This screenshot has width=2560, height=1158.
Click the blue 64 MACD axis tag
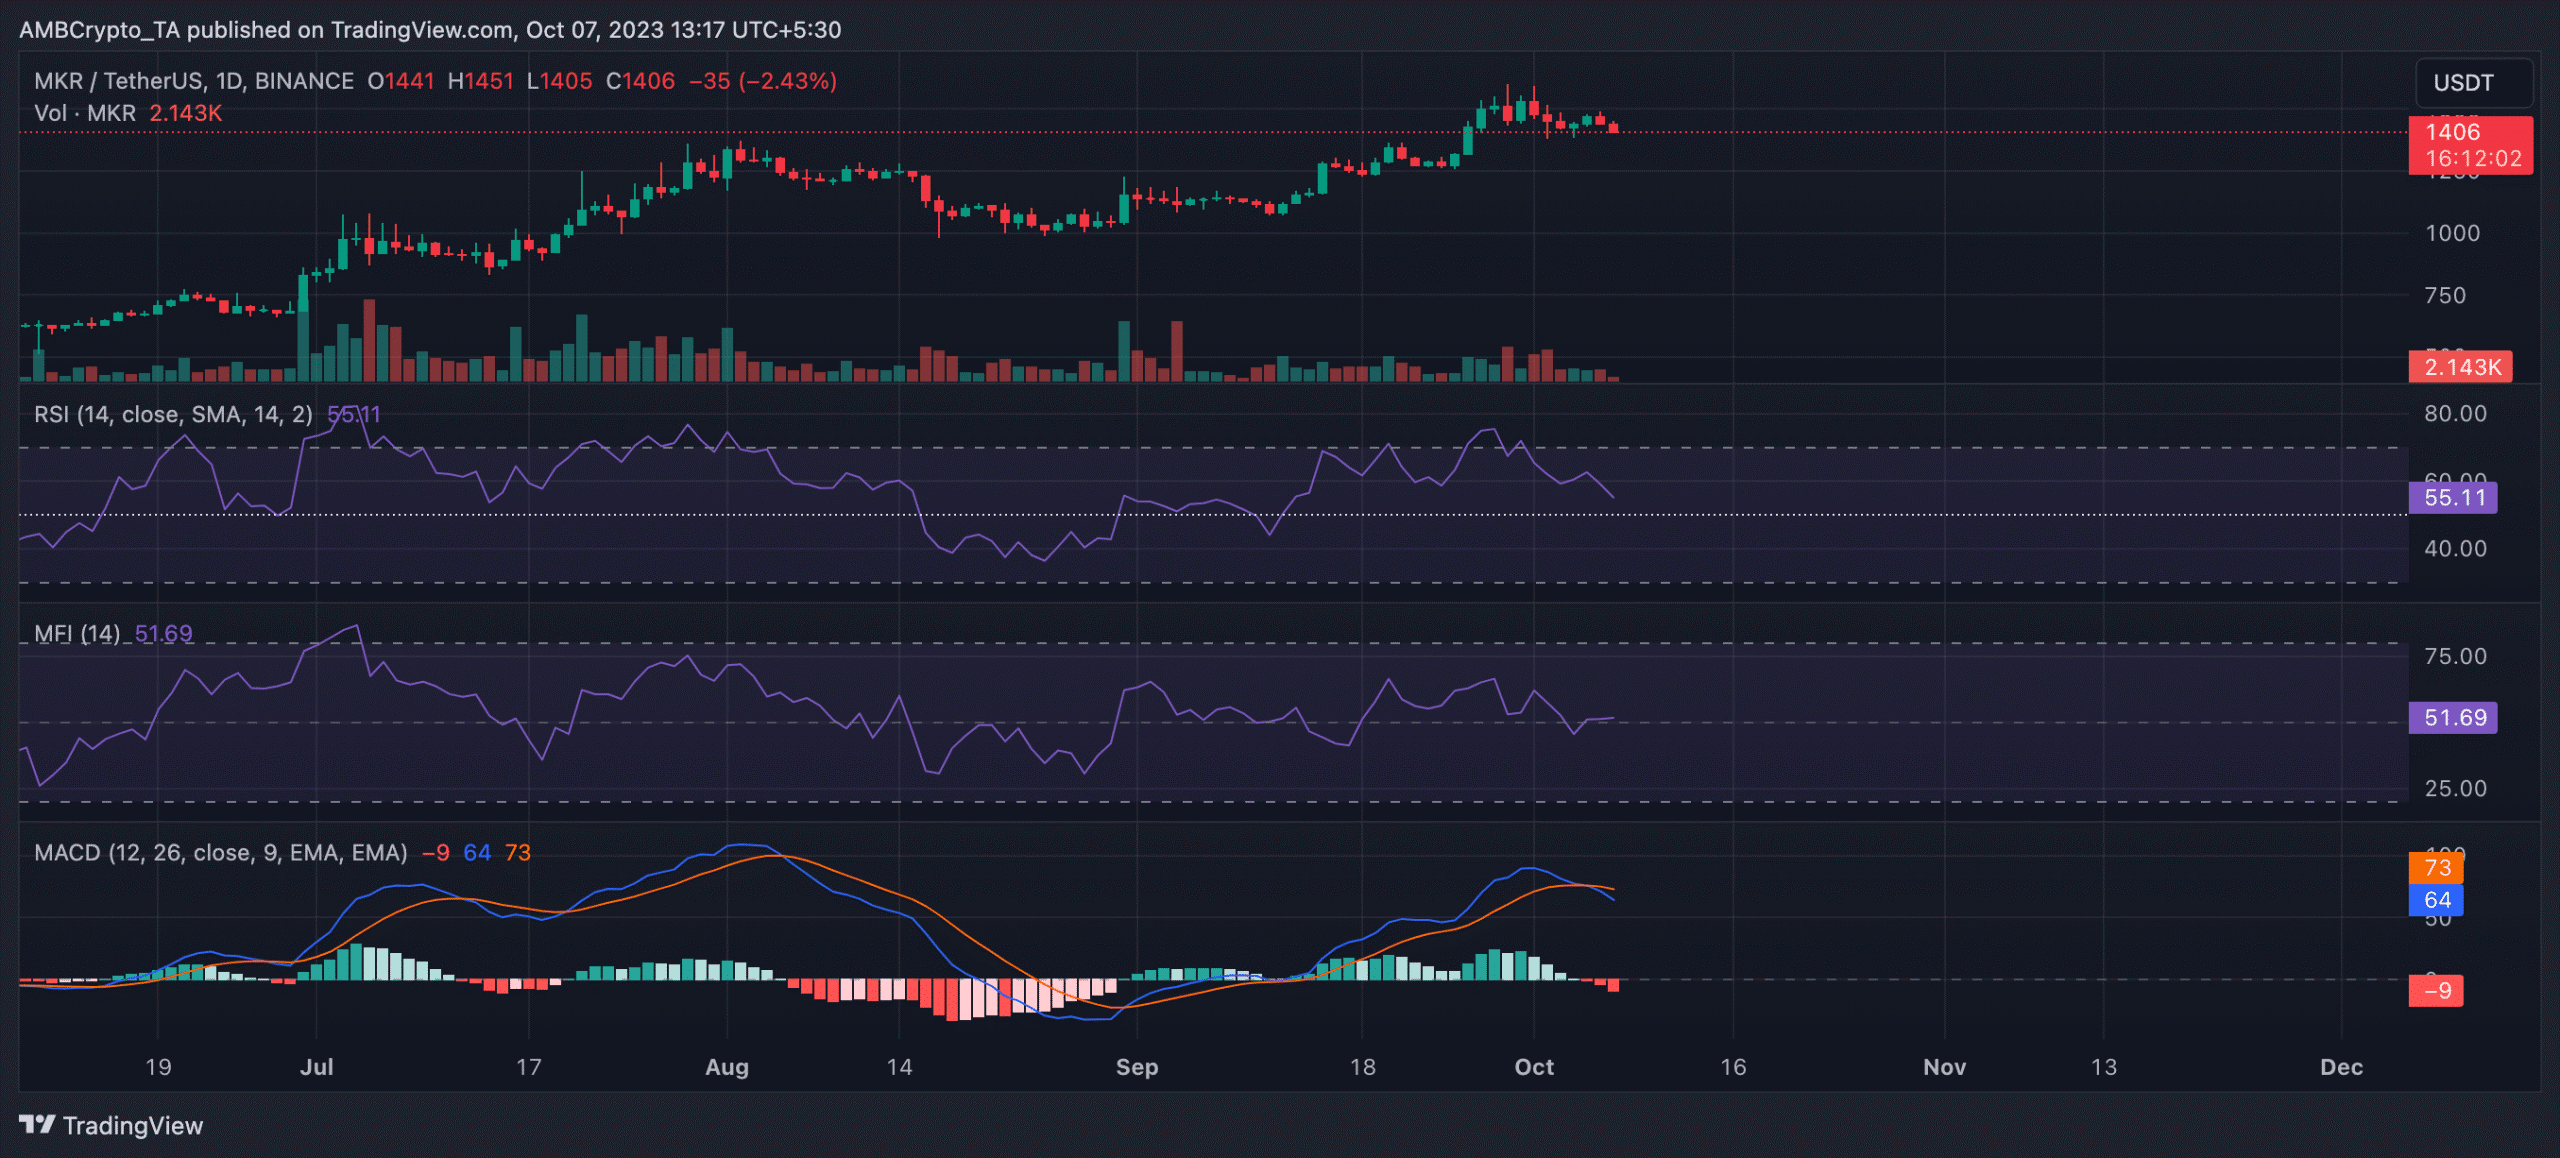[x=2436, y=900]
